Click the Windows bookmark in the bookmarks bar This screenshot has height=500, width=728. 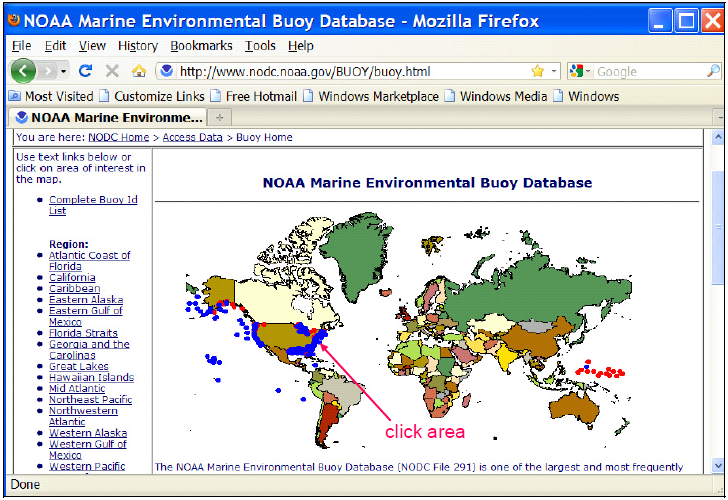click(586, 96)
